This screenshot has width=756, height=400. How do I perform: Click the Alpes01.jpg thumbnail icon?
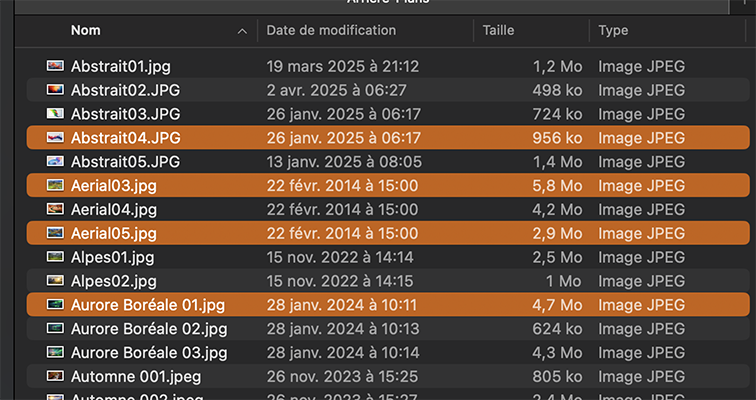click(x=55, y=257)
